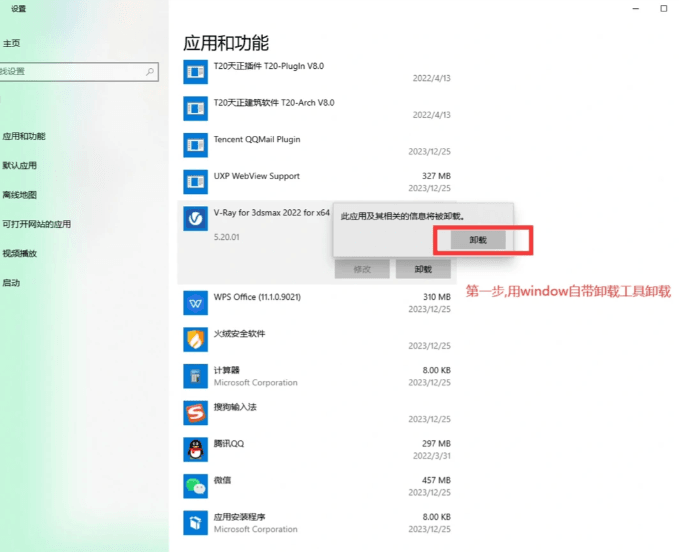Click the 计算器 calculator icon
Viewport: 679px width, 552px height.
coord(195,376)
